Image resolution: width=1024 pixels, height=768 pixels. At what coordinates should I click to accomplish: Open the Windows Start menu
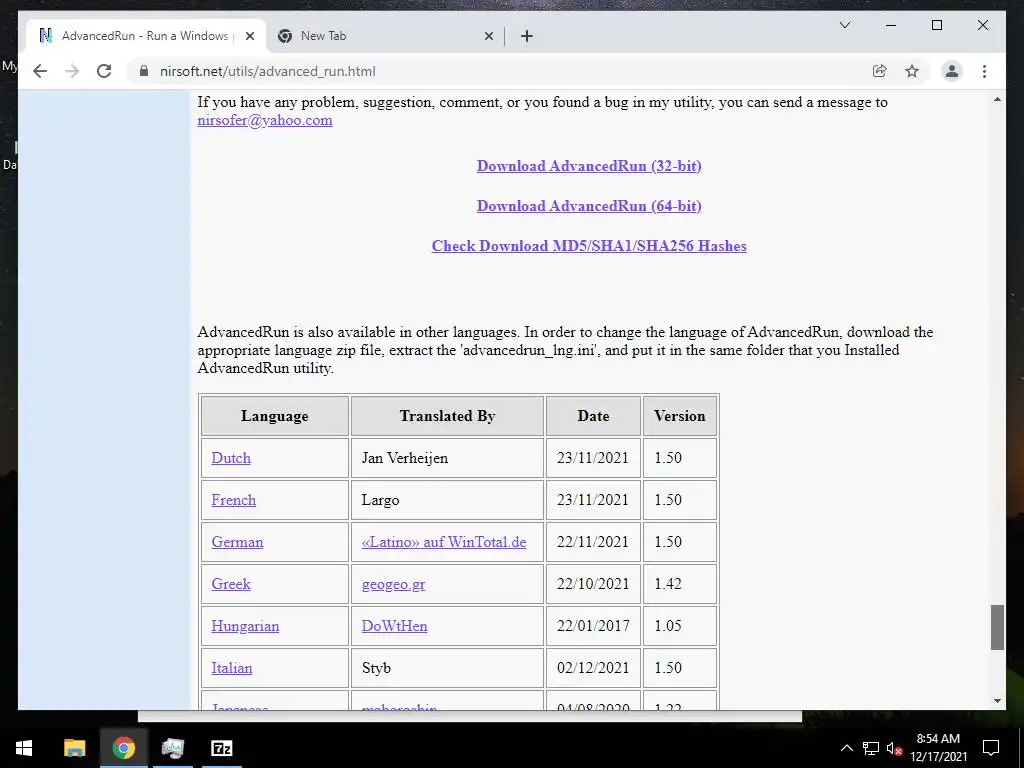[x=24, y=748]
